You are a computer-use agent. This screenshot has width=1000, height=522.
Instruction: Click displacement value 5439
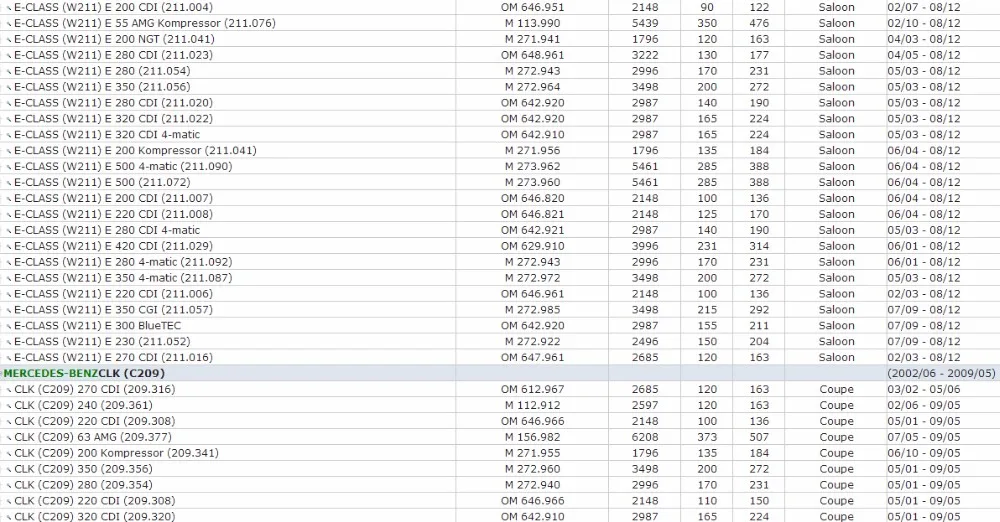click(645, 23)
